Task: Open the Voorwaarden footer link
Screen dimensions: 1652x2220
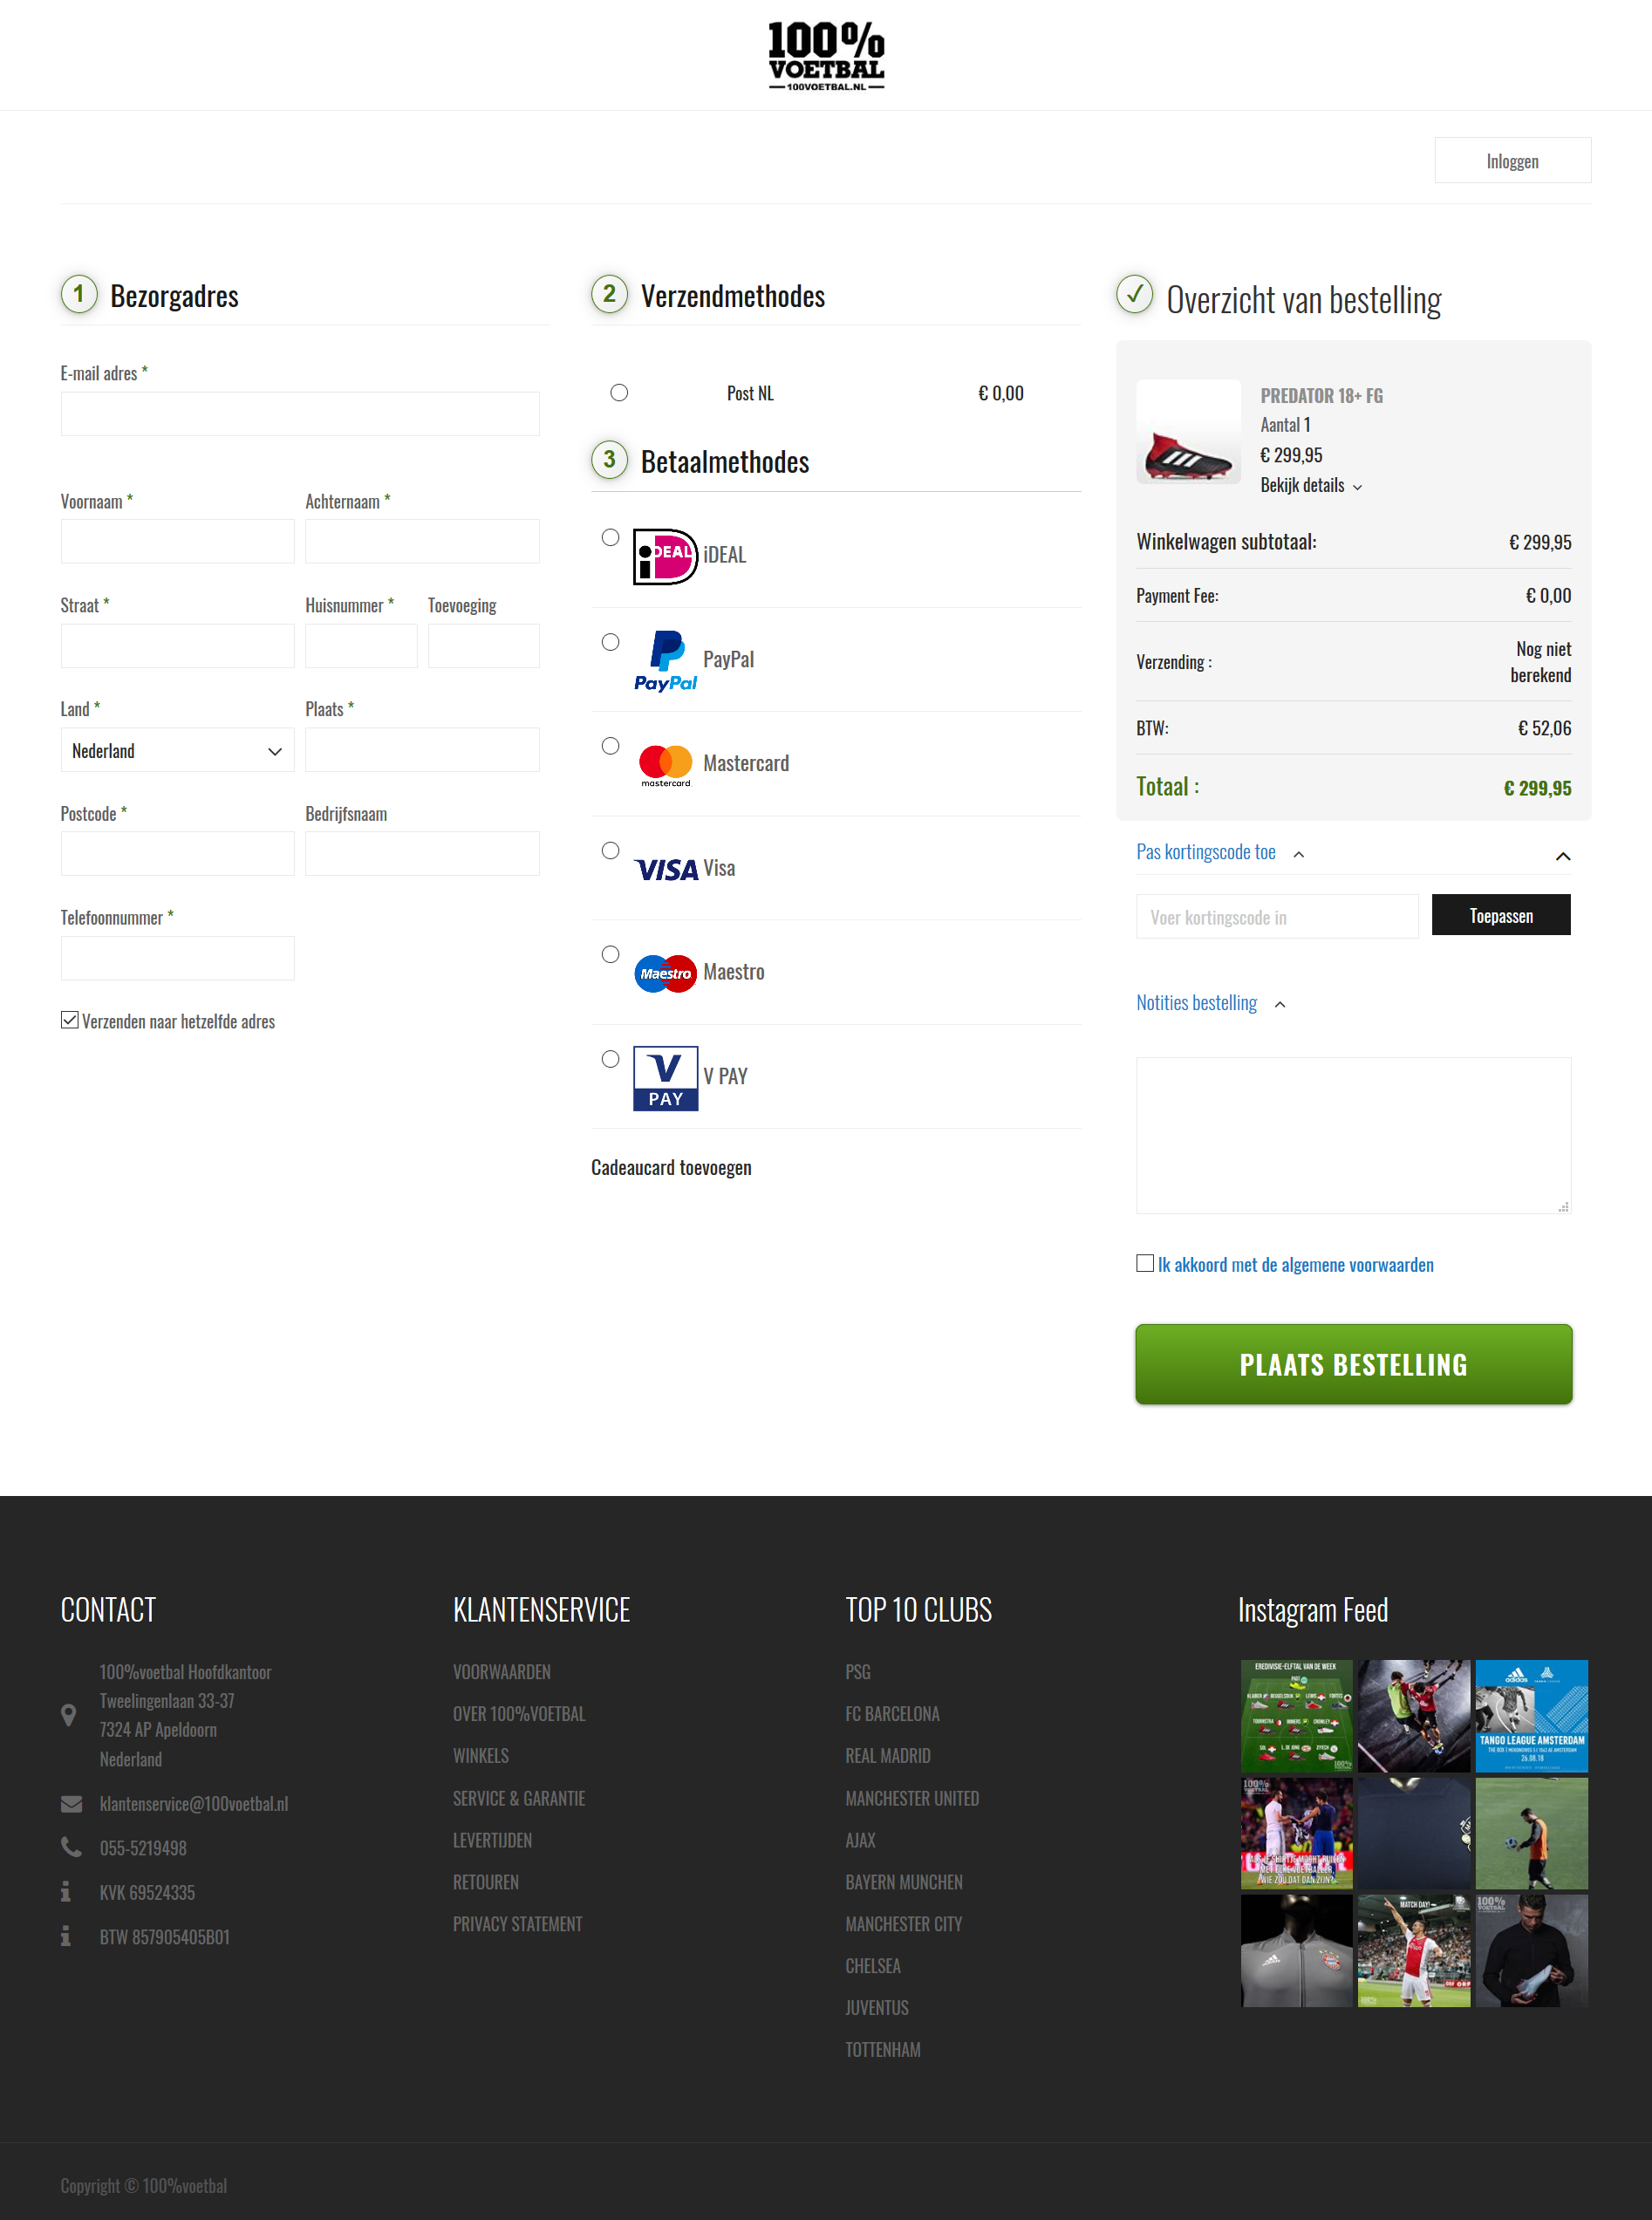Action: [x=501, y=1672]
